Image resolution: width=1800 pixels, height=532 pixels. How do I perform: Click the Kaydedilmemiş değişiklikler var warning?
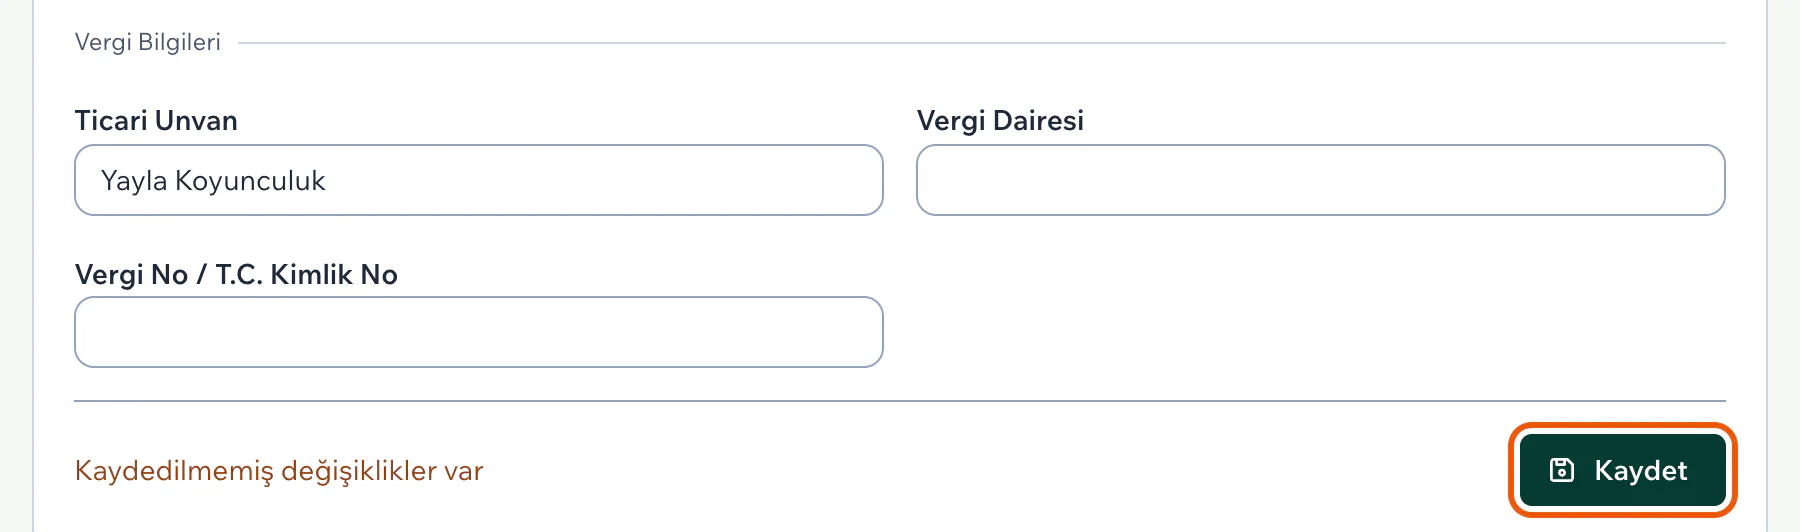click(279, 471)
